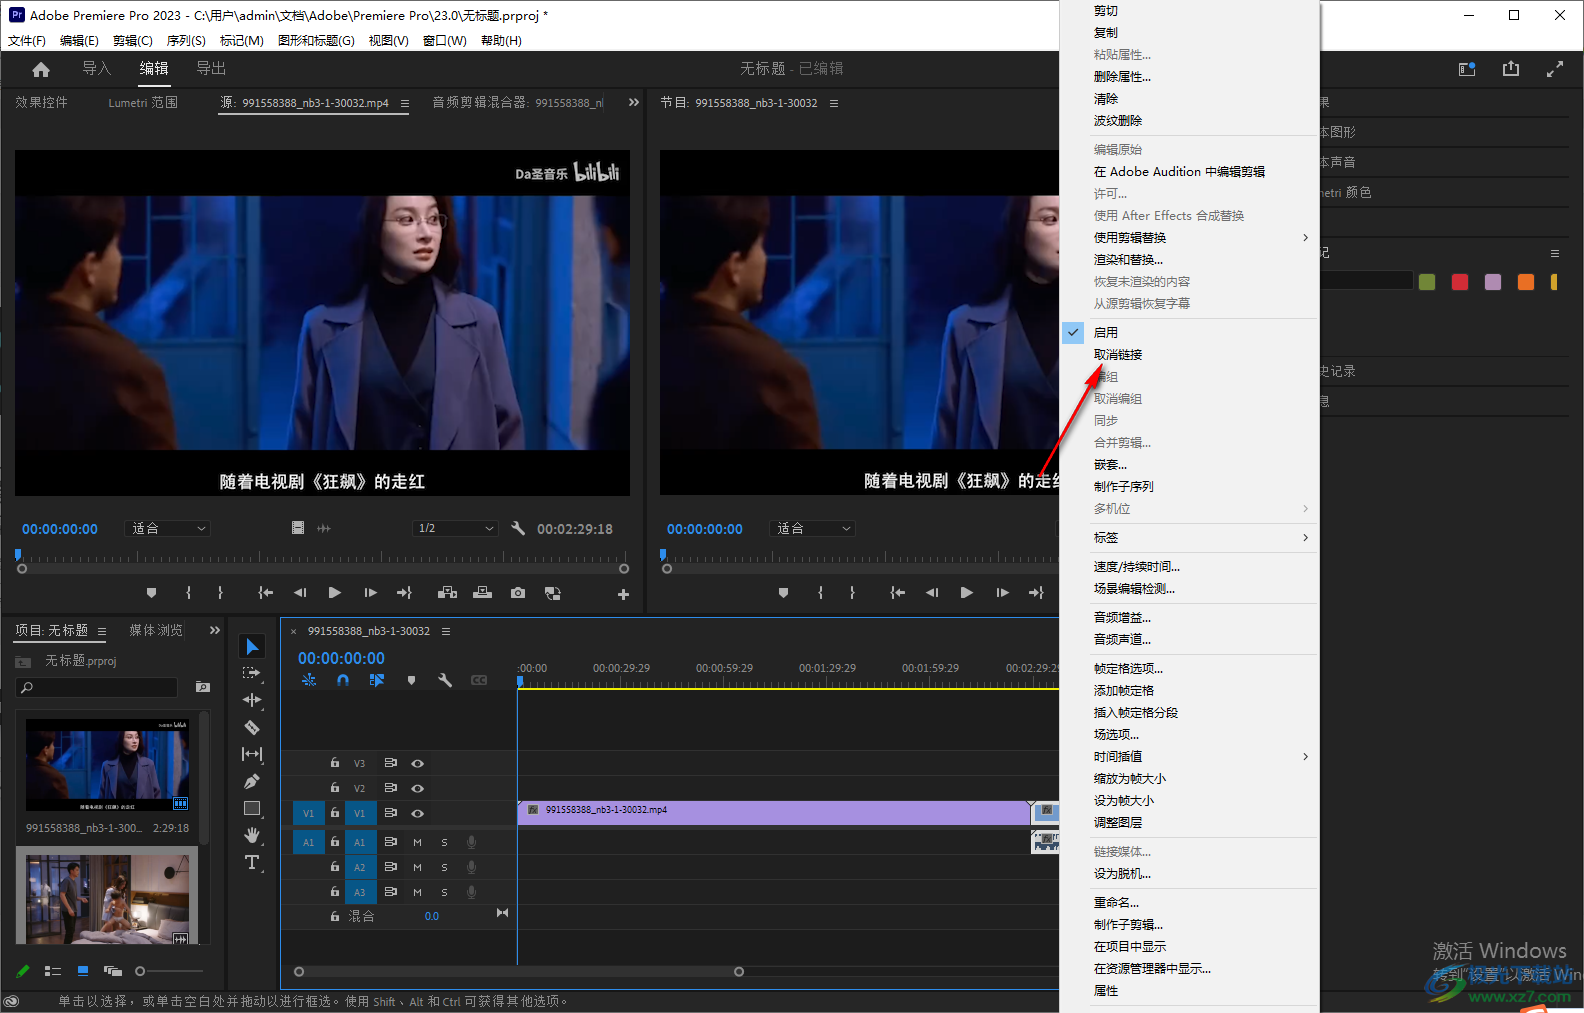This screenshot has height=1013, width=1584.
Task: Select the Type tool
Action: 252,862
